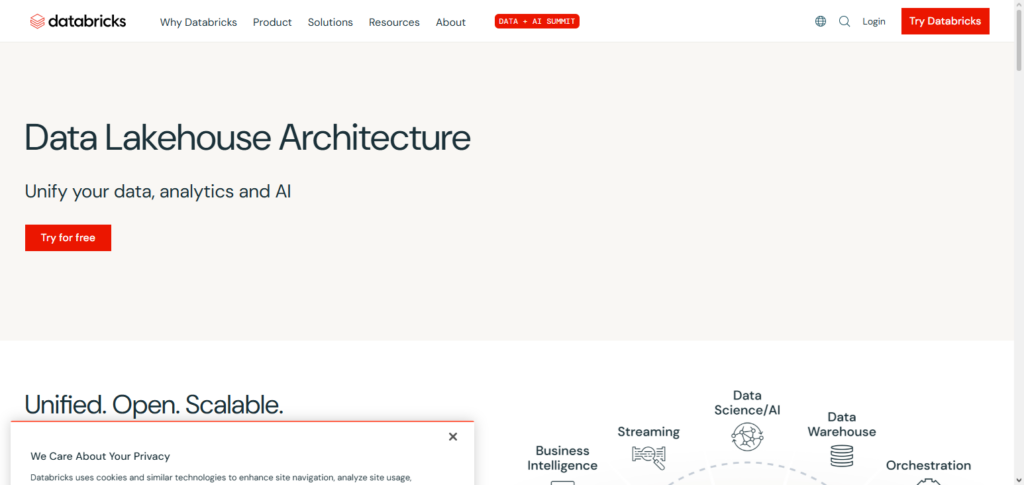1024x485 pixels.
Task: Click the Unify your data subtitle
Action: pos(158,192)
